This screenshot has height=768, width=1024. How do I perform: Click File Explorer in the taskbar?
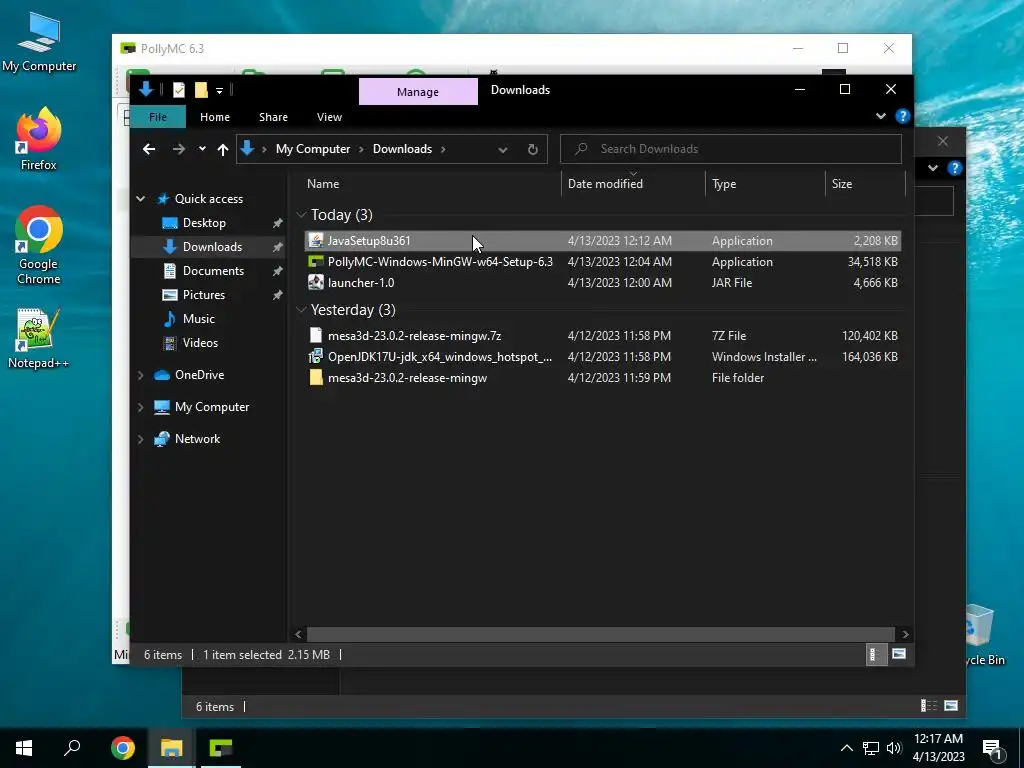172,748
